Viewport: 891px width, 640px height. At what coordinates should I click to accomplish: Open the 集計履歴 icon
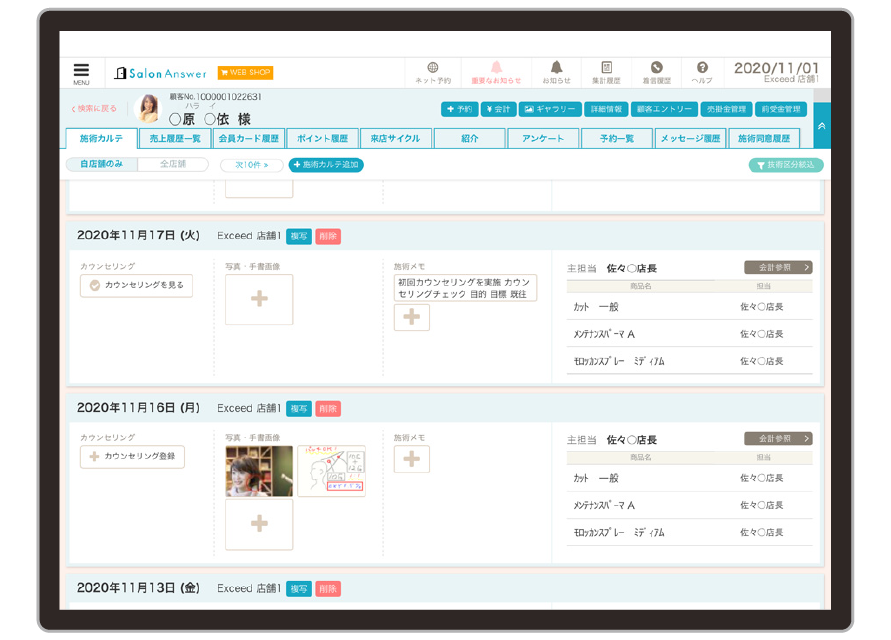coord(606,72)
